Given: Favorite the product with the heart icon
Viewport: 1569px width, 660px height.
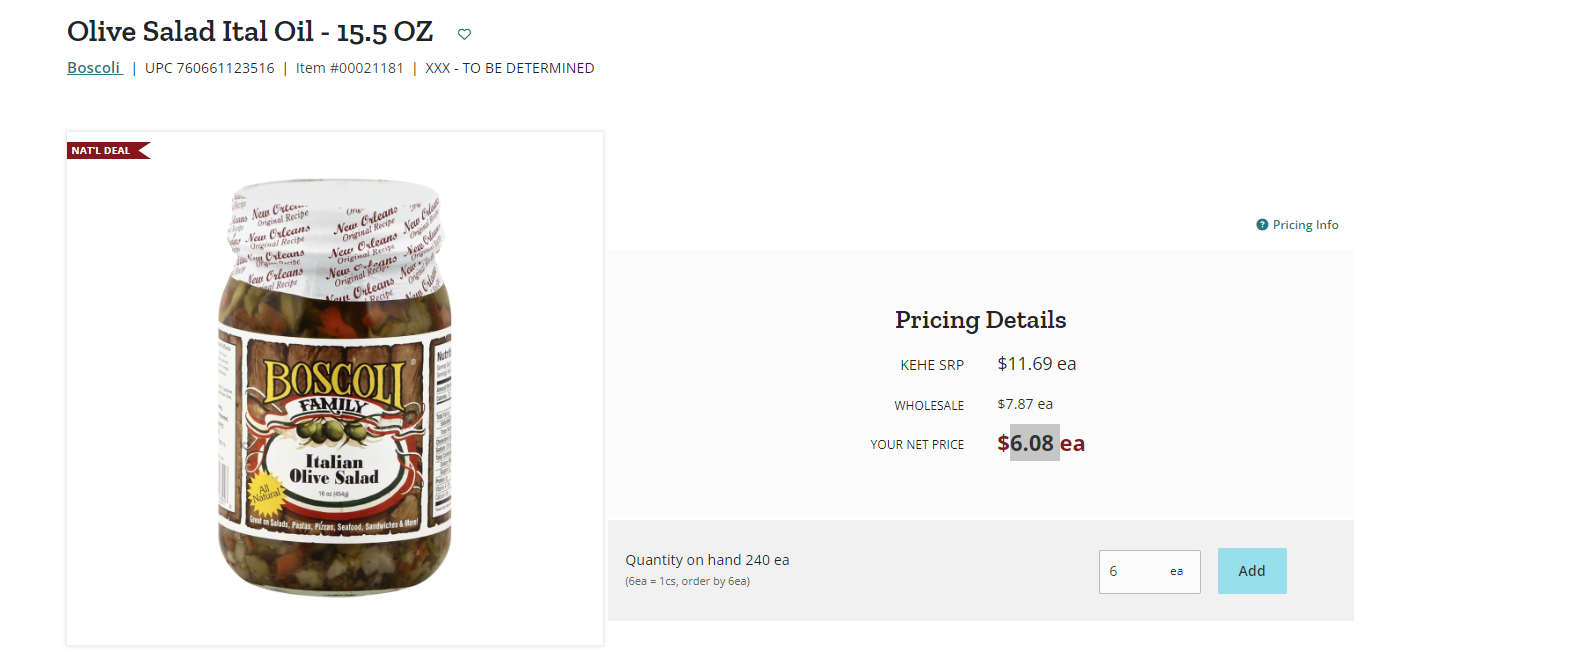Looking at the screenshot, I should (x=464, y=34).
